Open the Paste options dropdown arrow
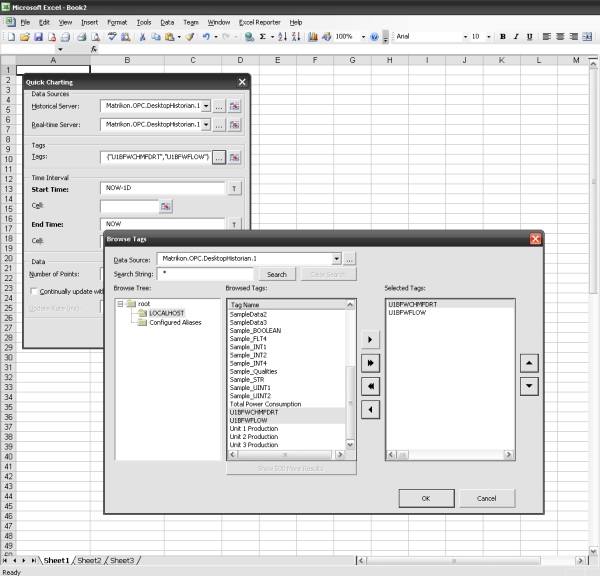600x576 pixels. point(179,37)
